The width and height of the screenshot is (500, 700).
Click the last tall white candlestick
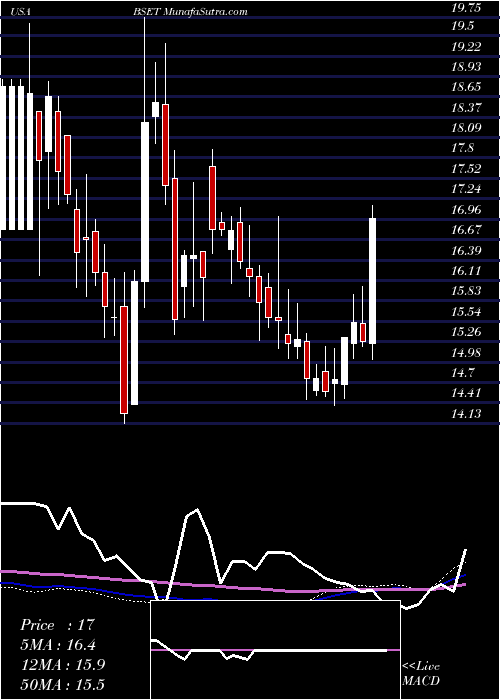coord(372,281)
